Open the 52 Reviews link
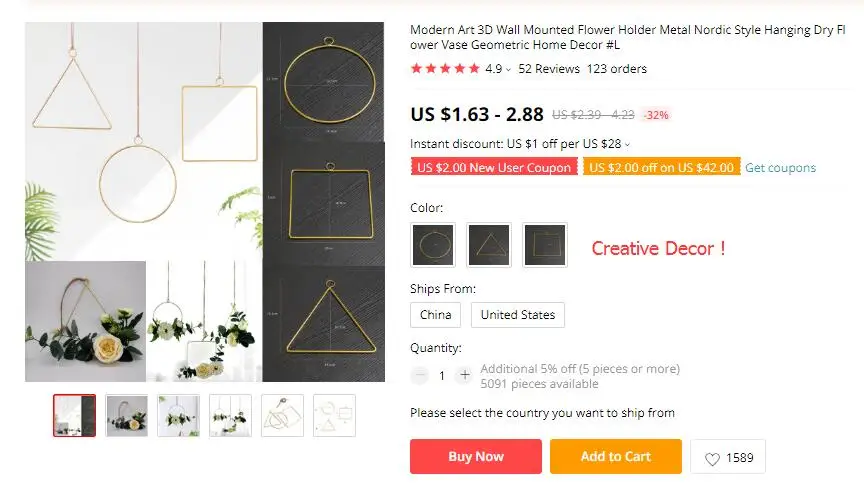864x500 pixels. 549,69
